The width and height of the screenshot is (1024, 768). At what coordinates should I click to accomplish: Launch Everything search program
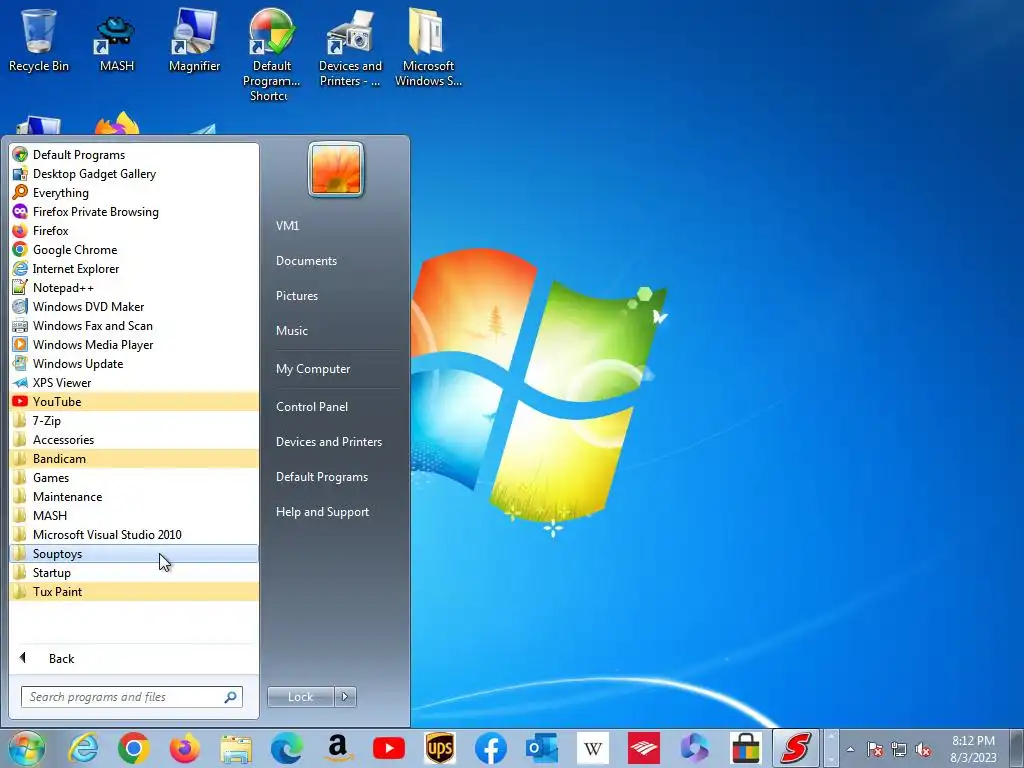coord(134,193)
